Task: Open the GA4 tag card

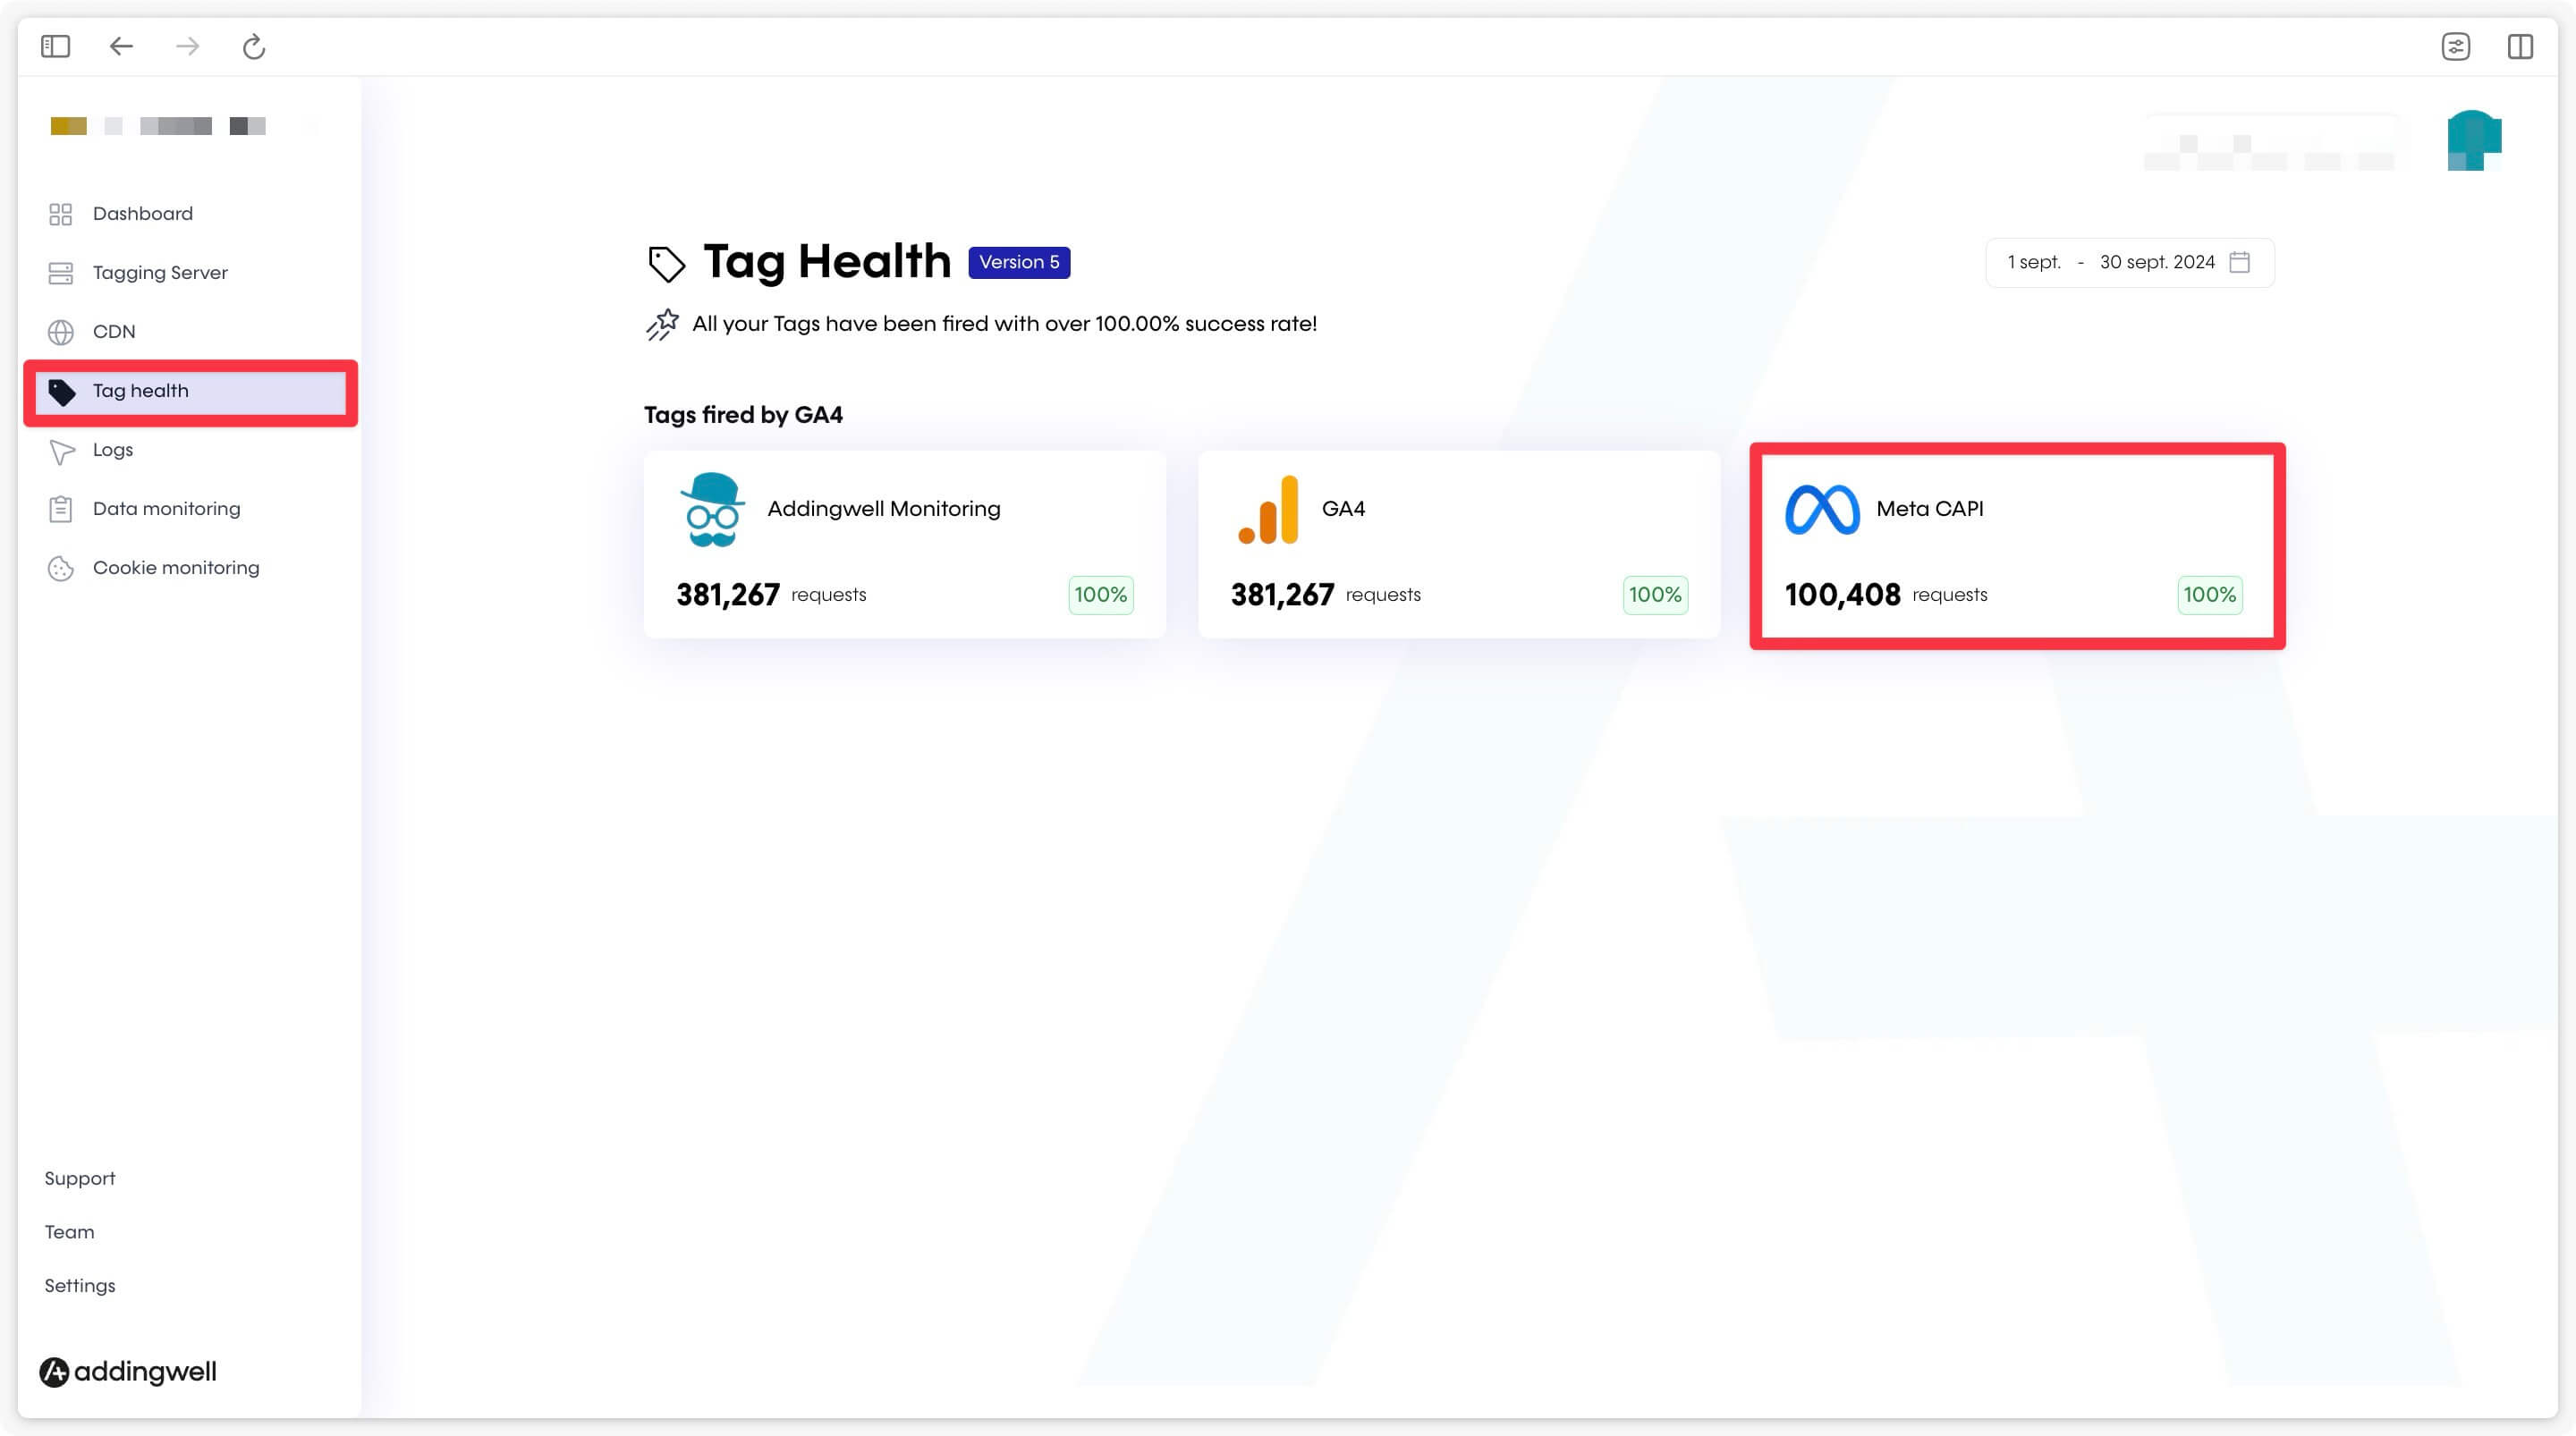Action: coord(1459,544)
